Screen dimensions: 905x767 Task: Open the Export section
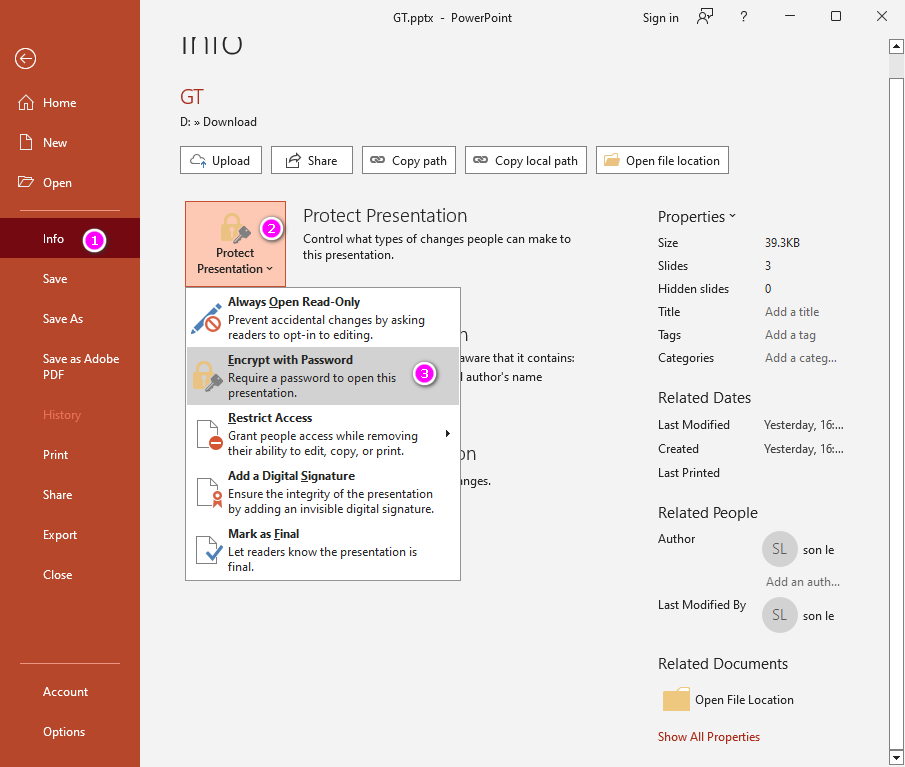tap(58, 534)
